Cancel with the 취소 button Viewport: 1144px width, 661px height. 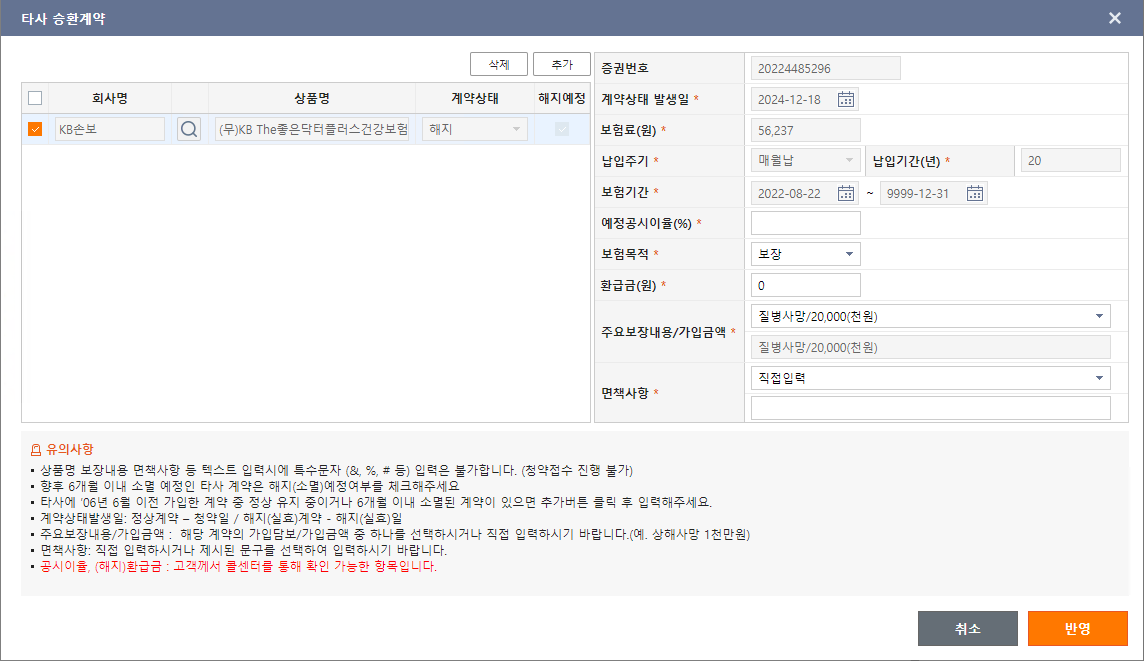pyautogui.click(x=967, y=628)
